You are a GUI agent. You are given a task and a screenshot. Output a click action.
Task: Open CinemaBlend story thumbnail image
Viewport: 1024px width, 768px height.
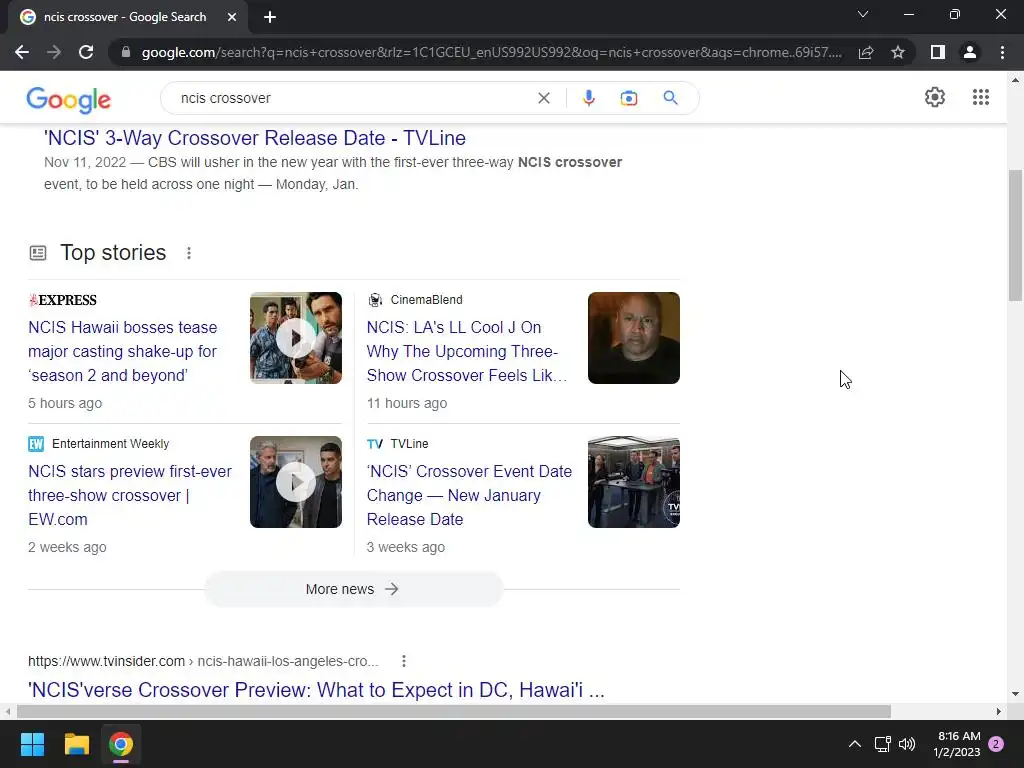(633, 338)
